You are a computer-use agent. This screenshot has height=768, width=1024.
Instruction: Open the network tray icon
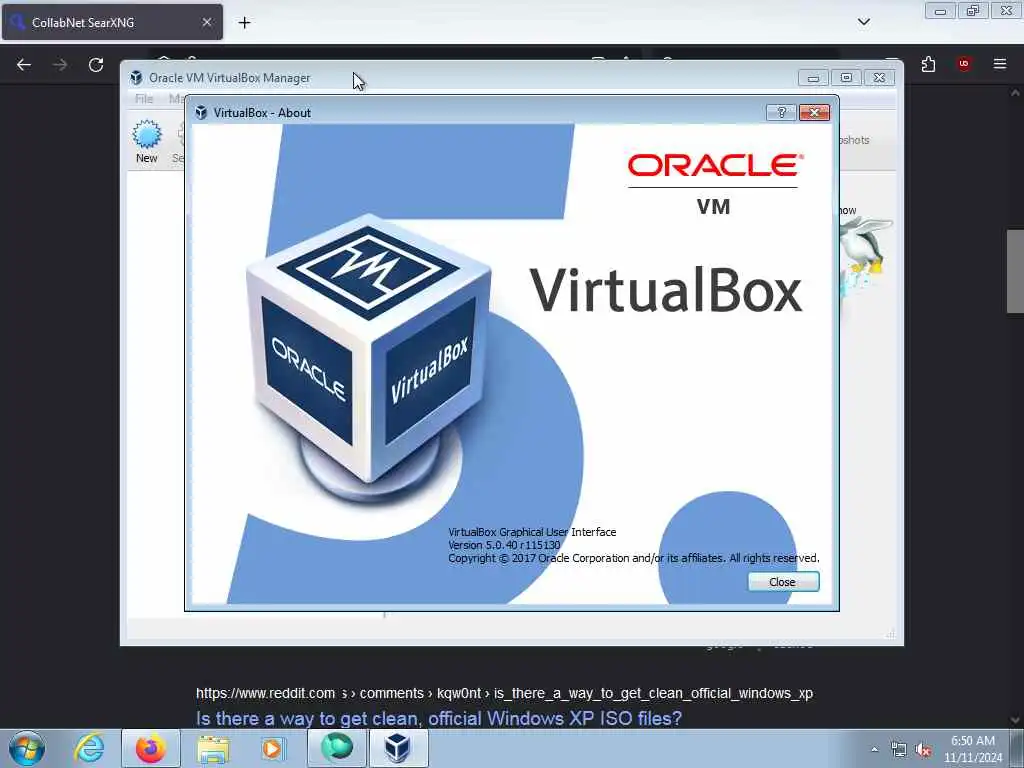899,750
